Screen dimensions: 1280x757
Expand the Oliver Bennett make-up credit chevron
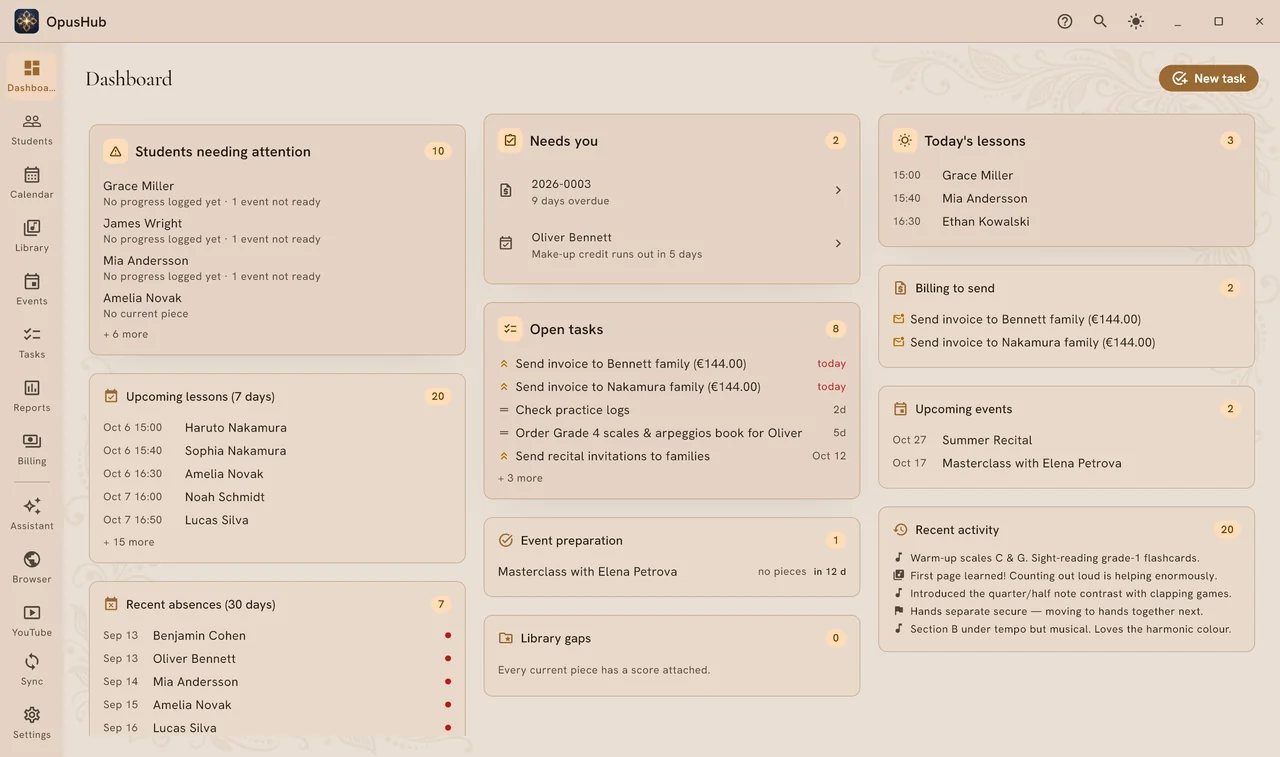838,243
